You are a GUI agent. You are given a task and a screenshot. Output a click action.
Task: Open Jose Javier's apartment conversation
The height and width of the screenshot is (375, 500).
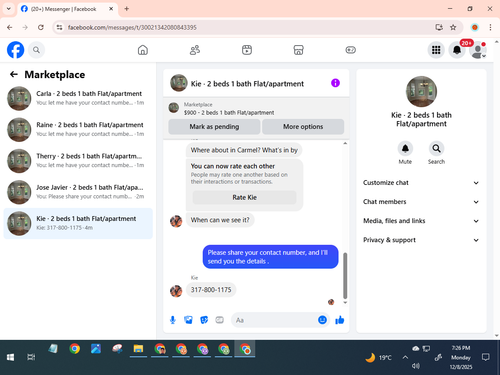pos(78,192)
